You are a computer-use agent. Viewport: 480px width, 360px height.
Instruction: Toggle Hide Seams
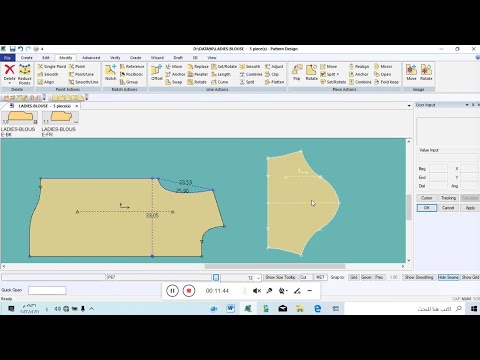(448, 277)
